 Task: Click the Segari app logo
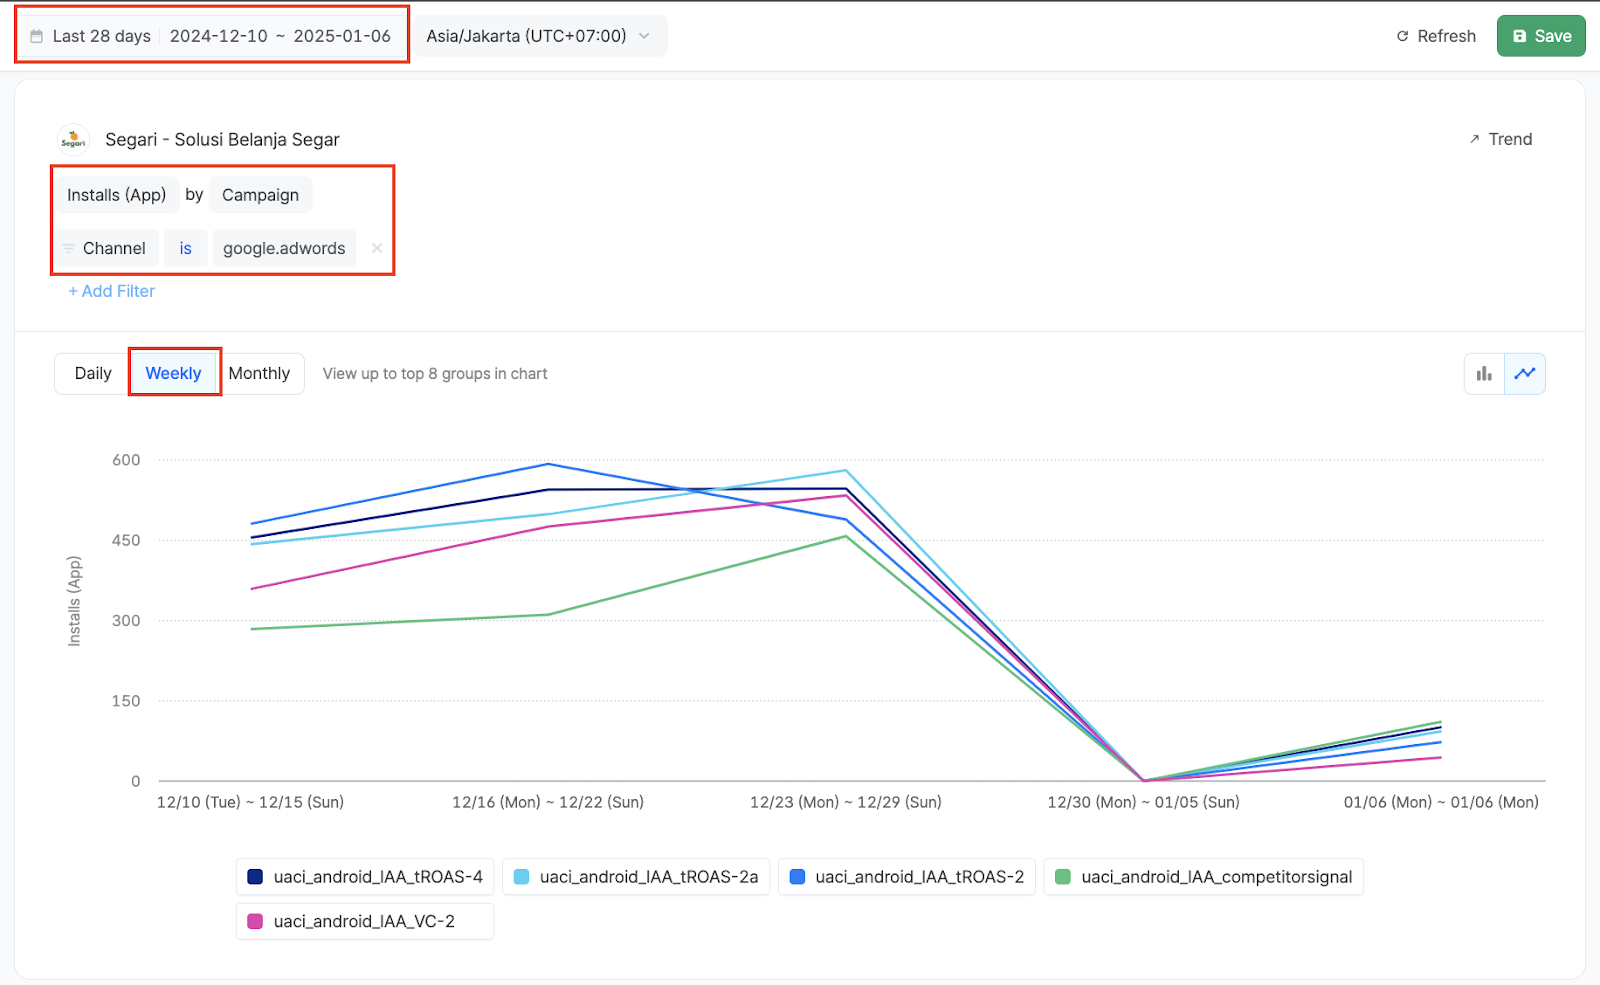73,140
